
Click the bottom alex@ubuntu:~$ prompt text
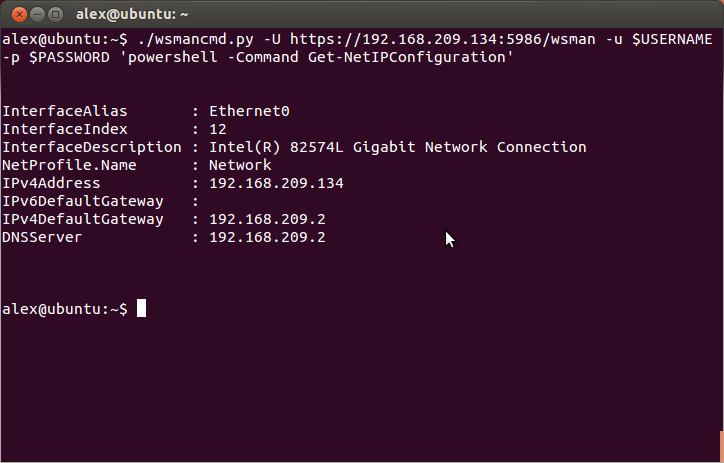[65, 309]
